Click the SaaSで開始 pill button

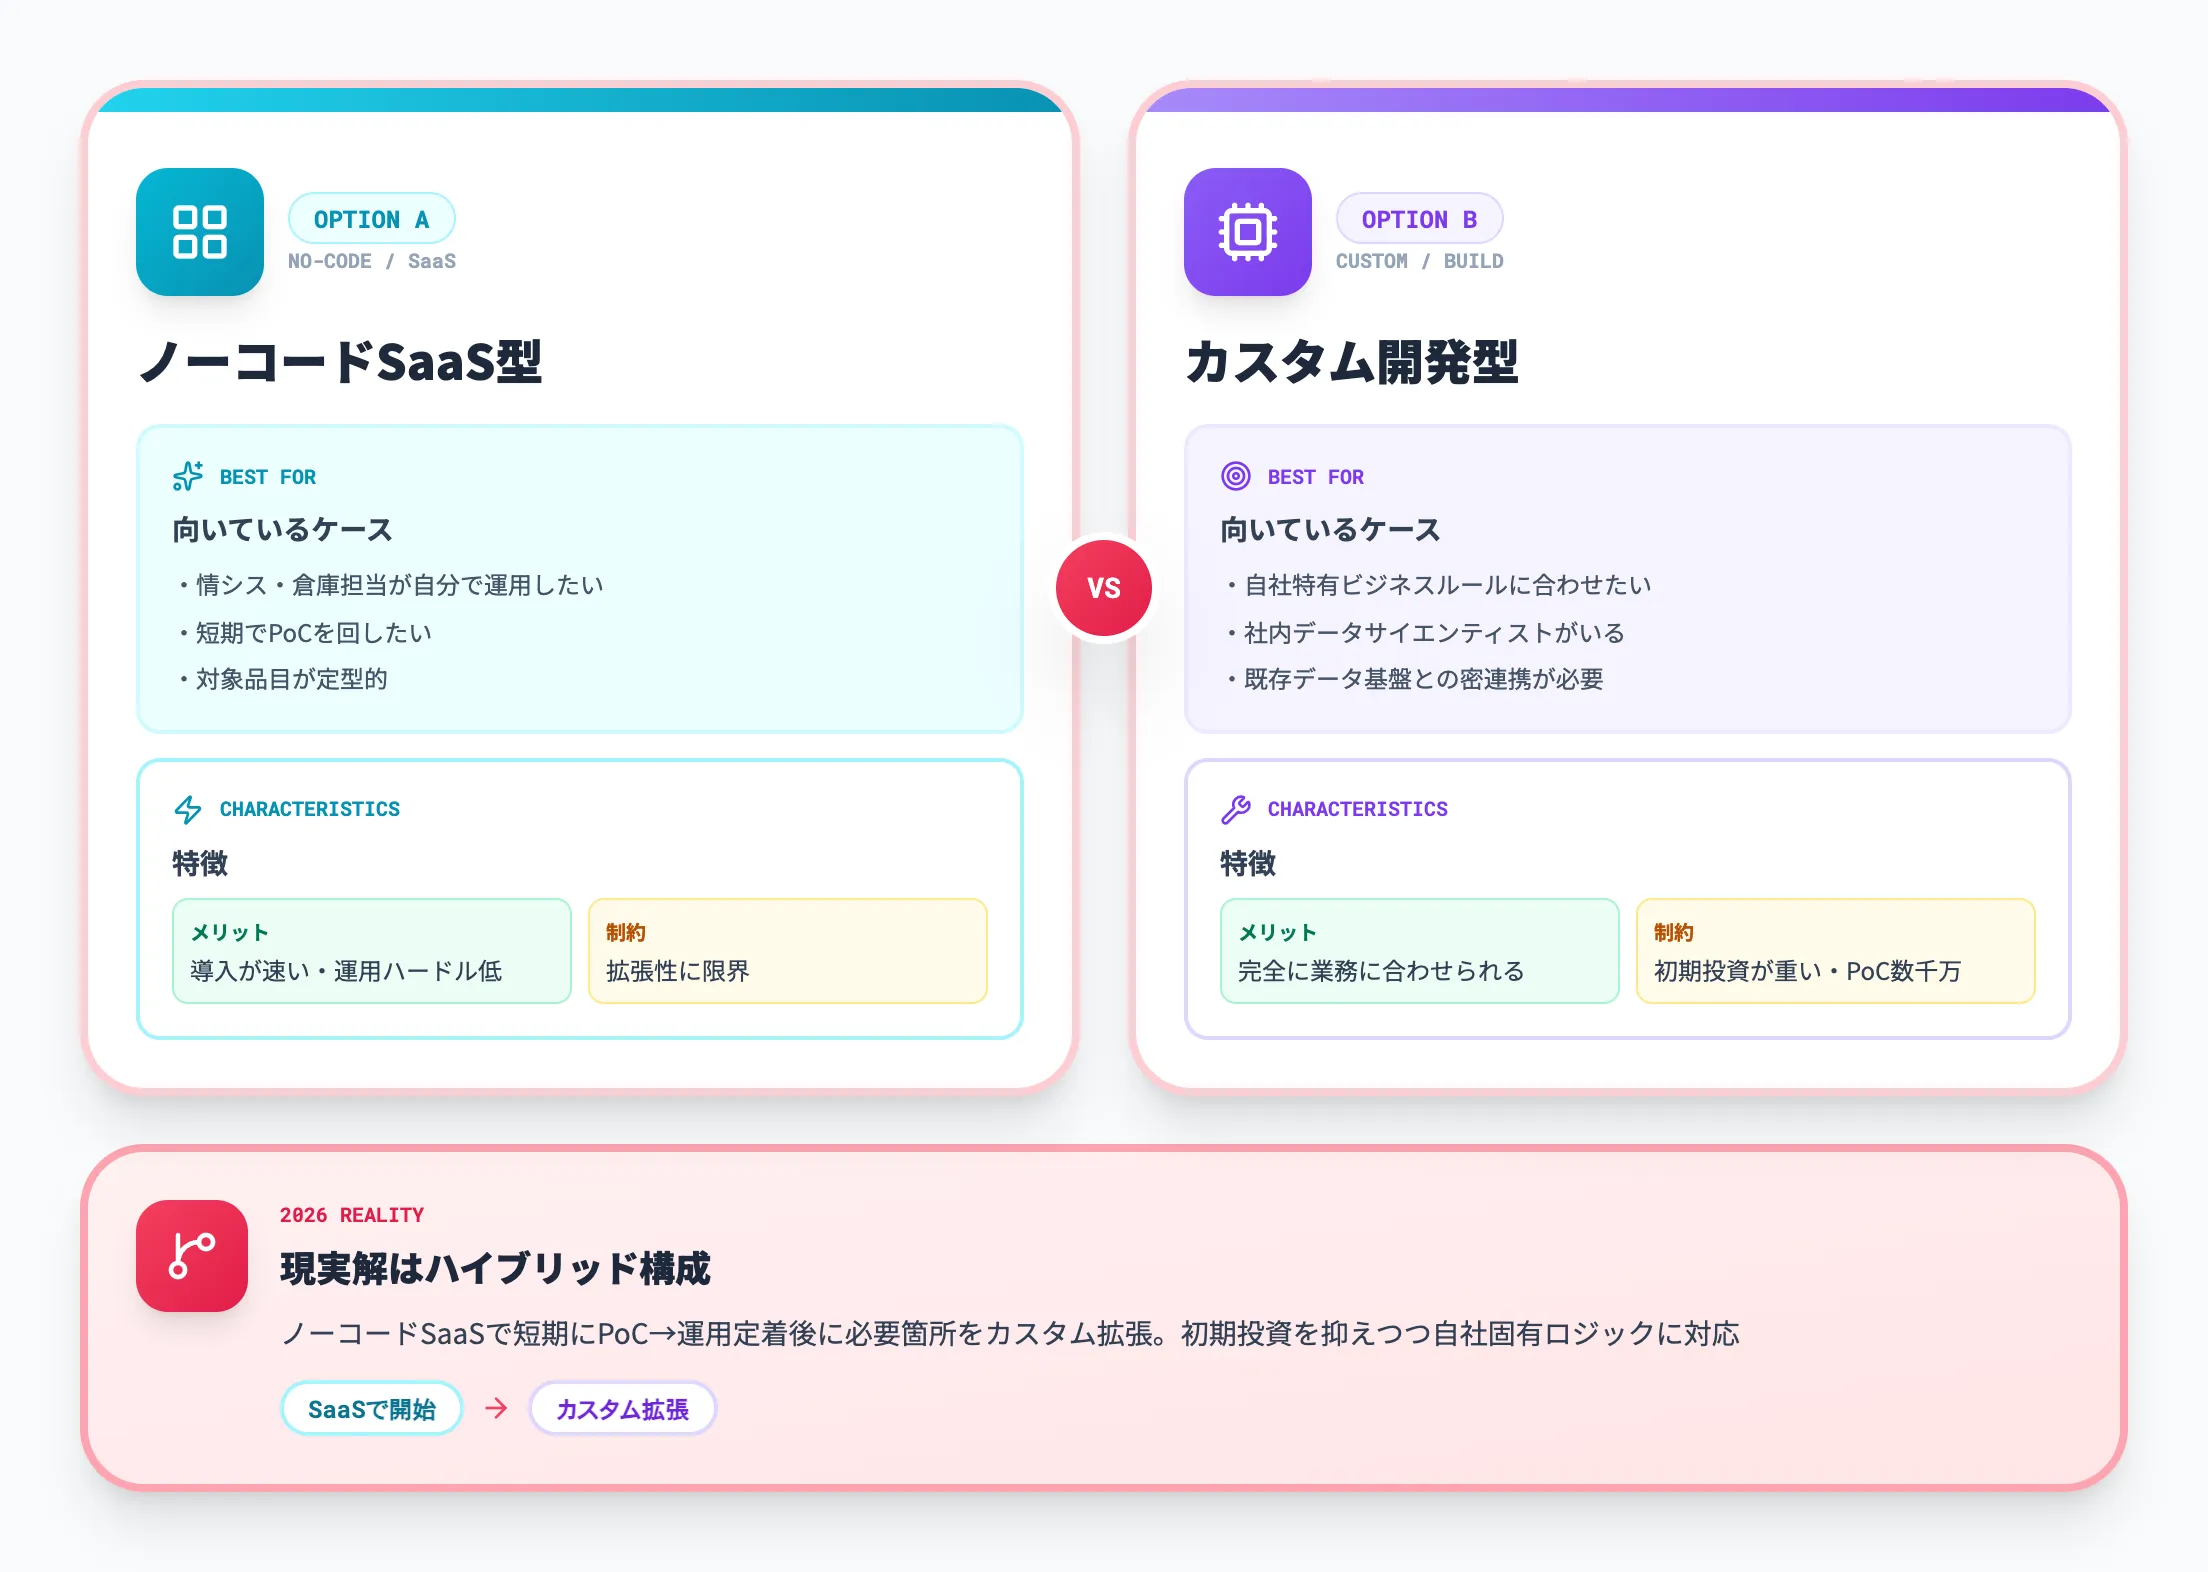[x=371, y=1407]
